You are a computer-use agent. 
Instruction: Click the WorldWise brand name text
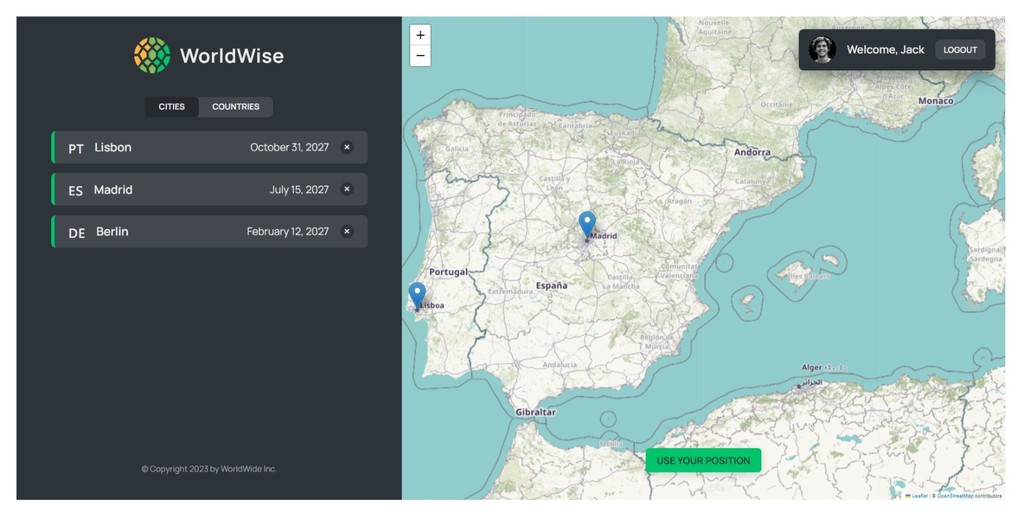click(232, 56)
